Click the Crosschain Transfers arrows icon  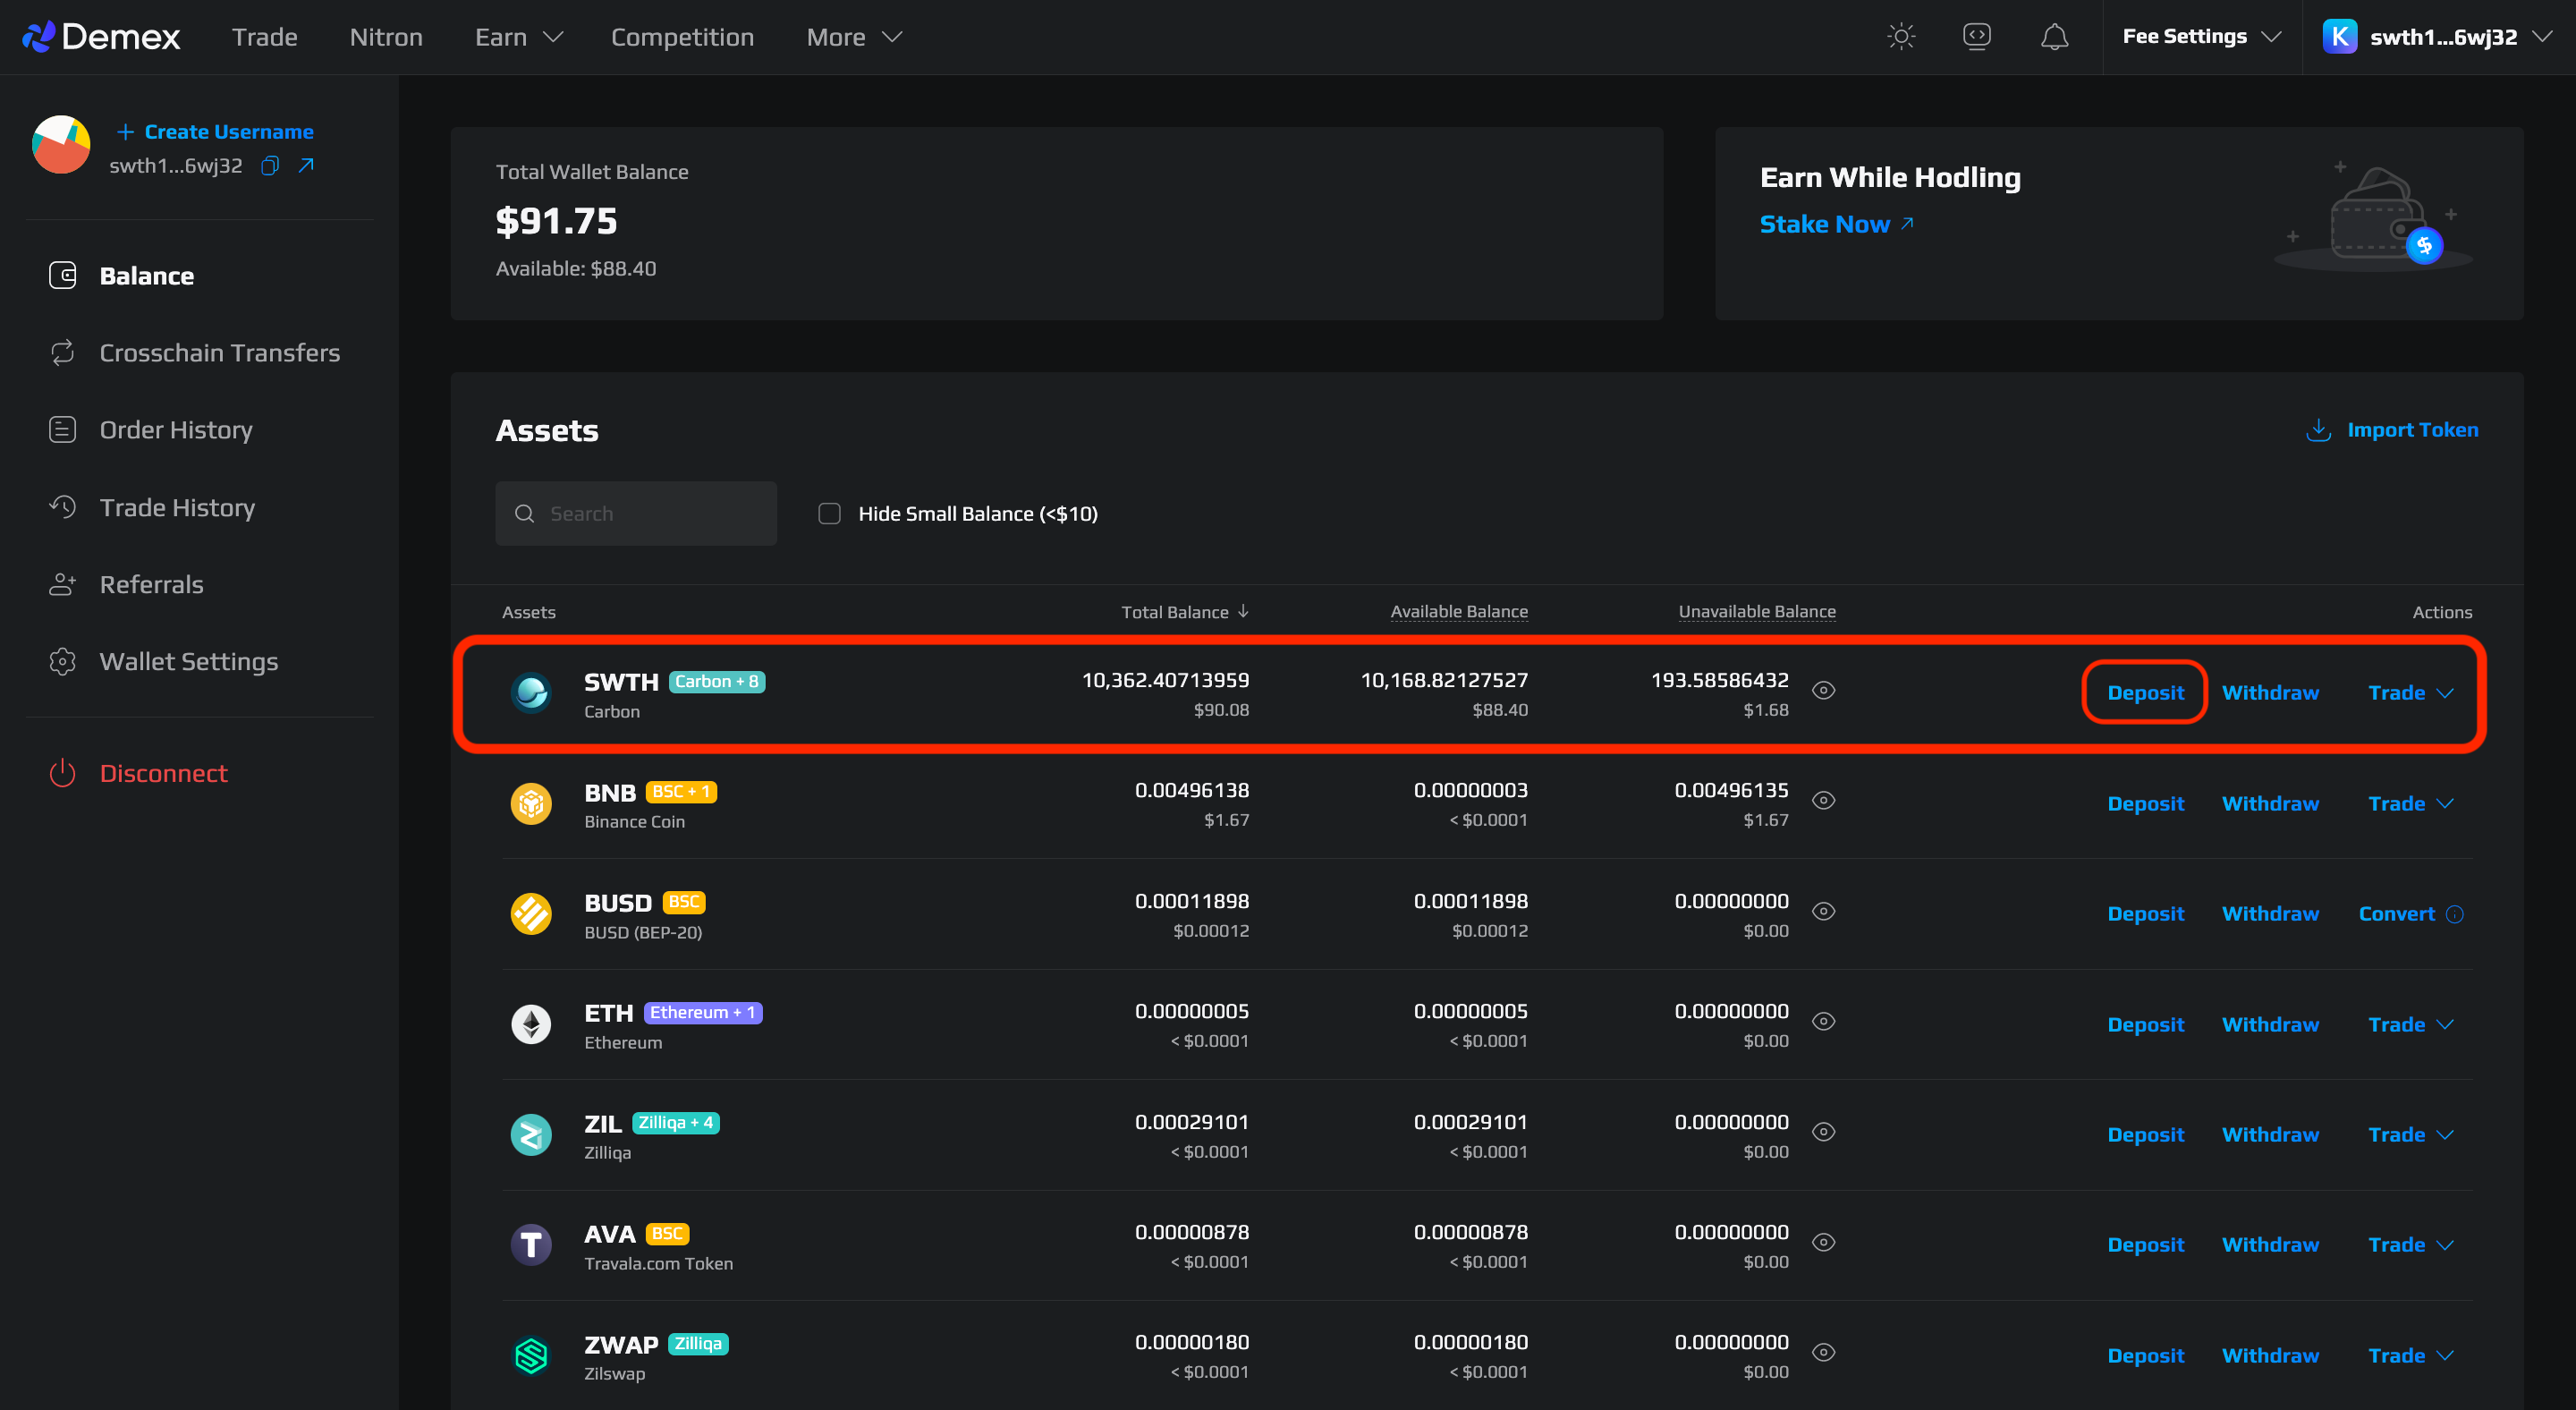point(62,353)
